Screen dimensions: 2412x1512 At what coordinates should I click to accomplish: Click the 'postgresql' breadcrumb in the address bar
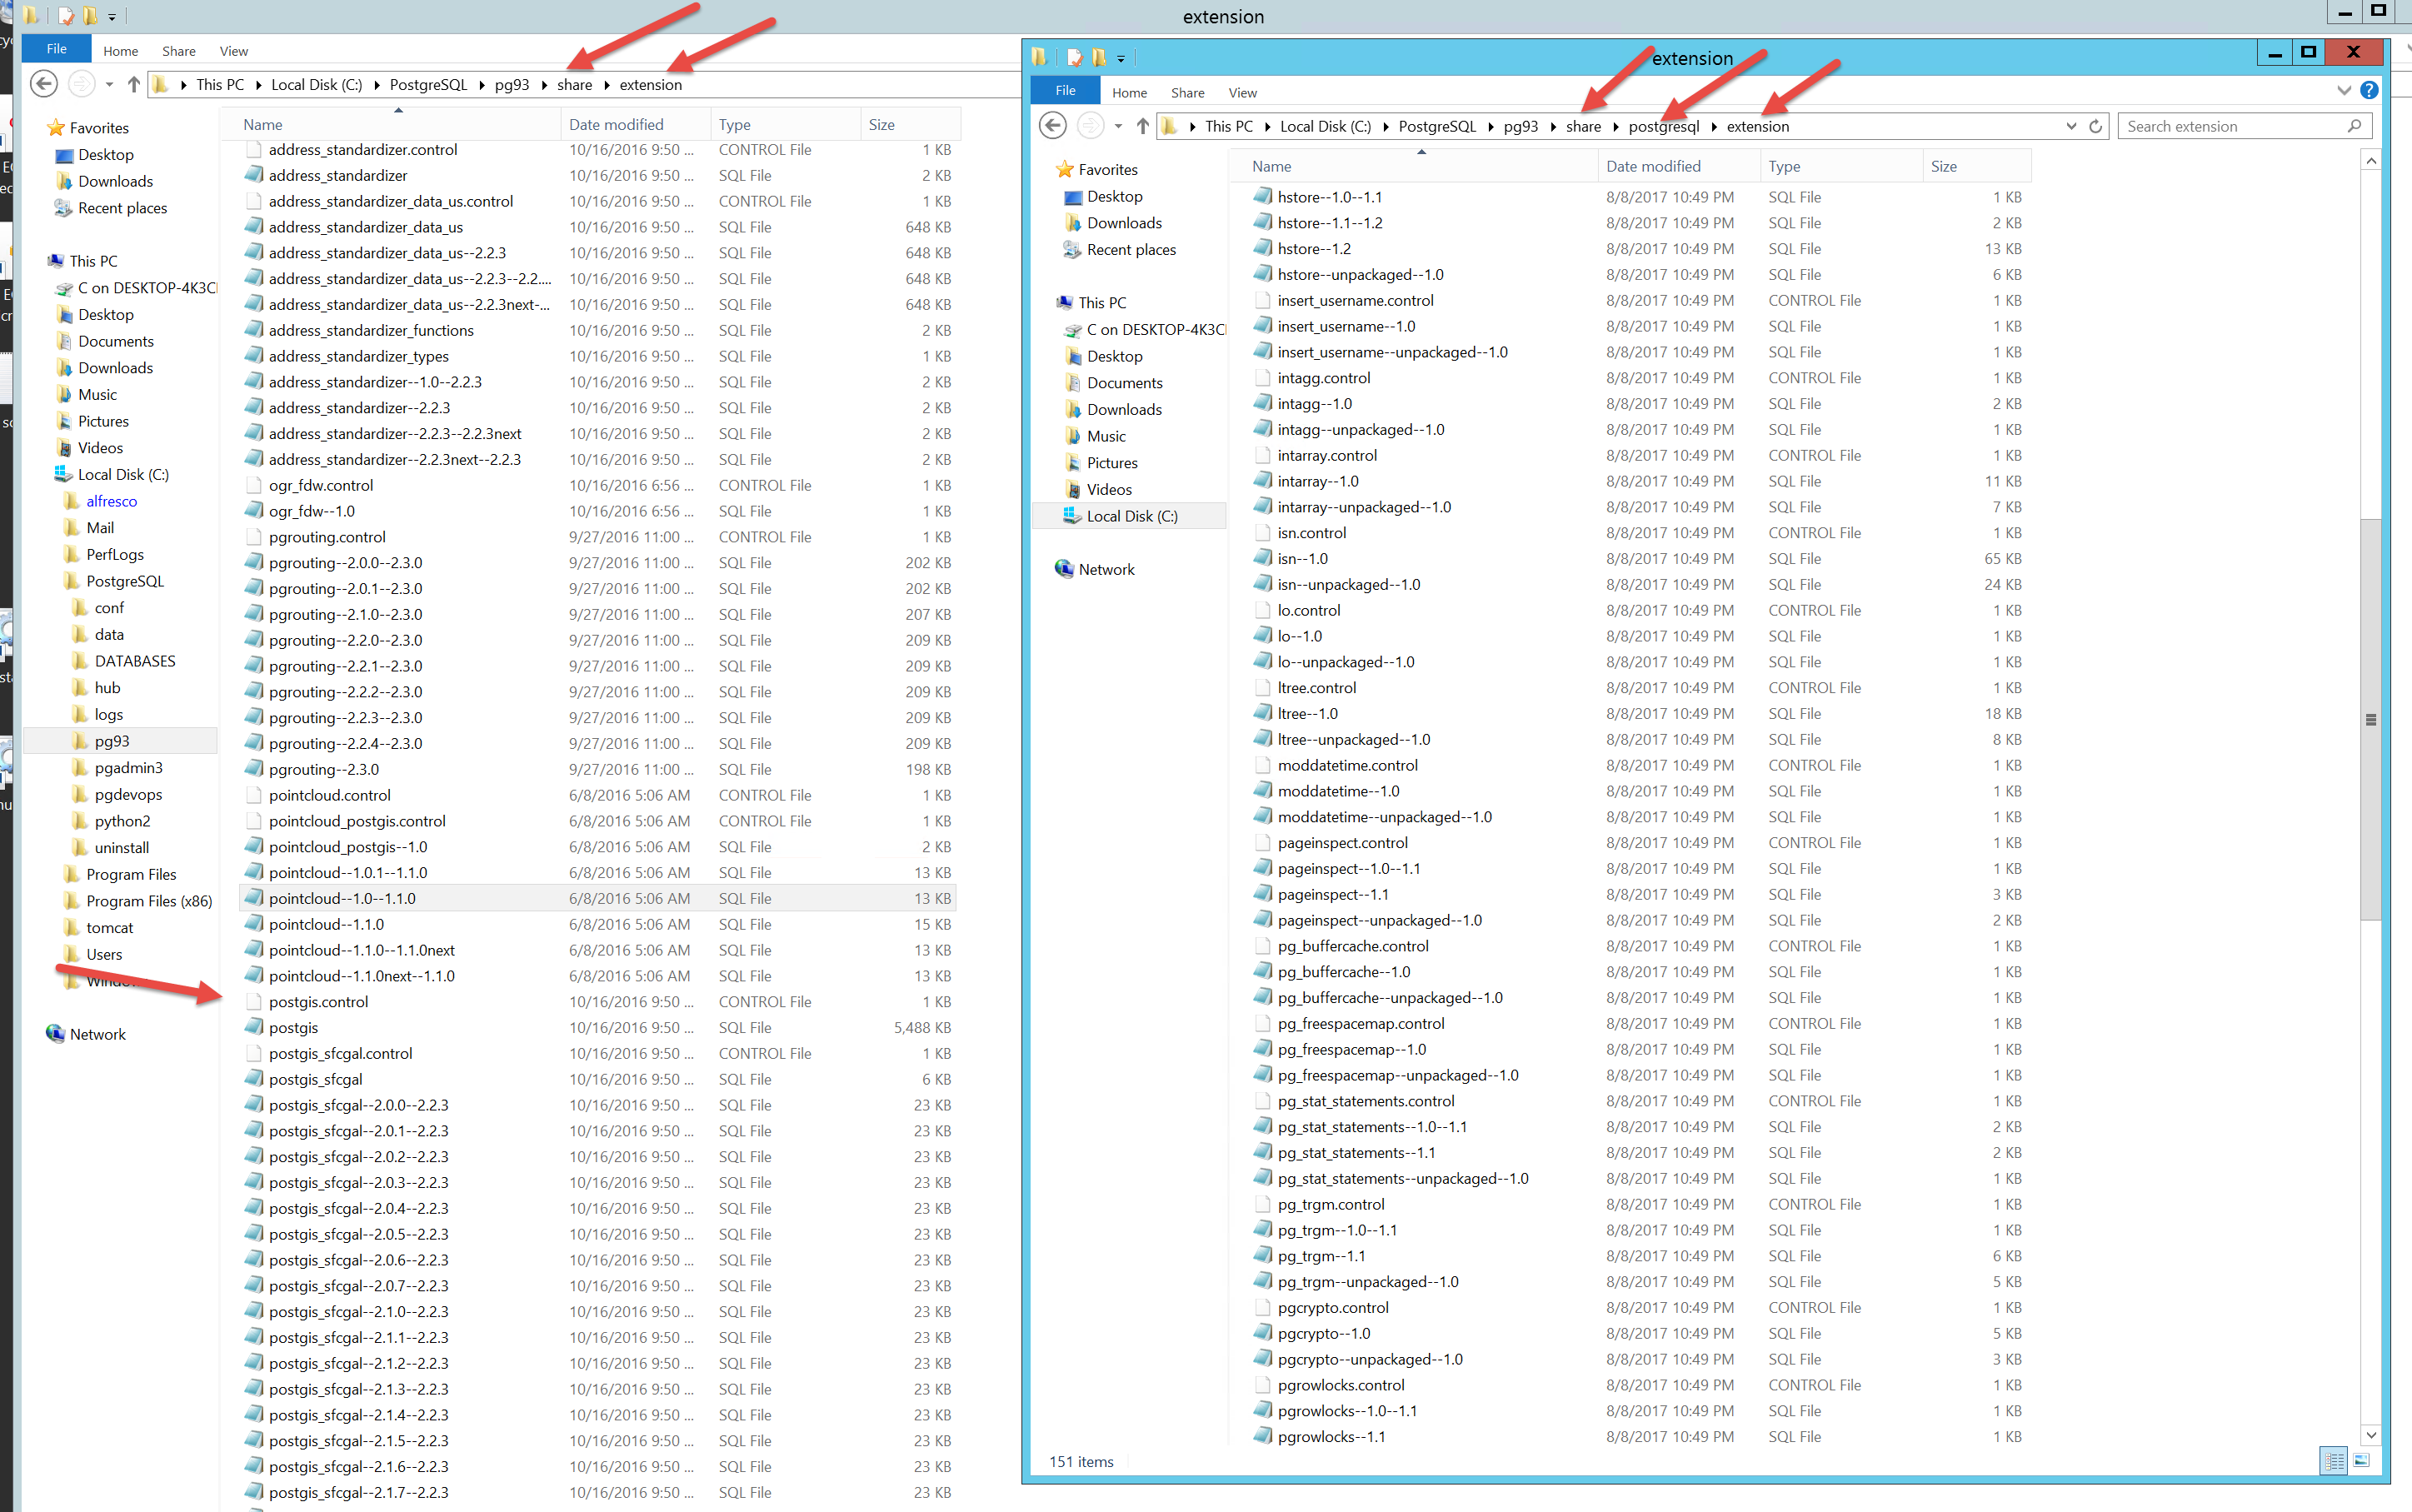point(1663,126)
